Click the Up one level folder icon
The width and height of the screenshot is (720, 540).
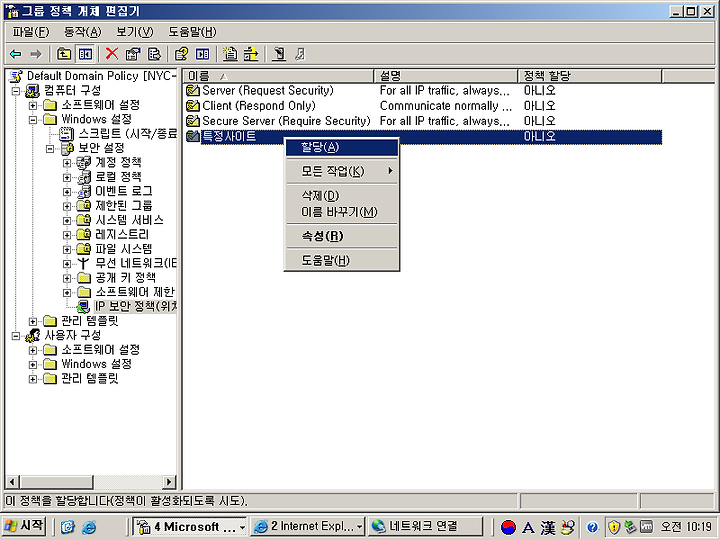click(63, 54)
